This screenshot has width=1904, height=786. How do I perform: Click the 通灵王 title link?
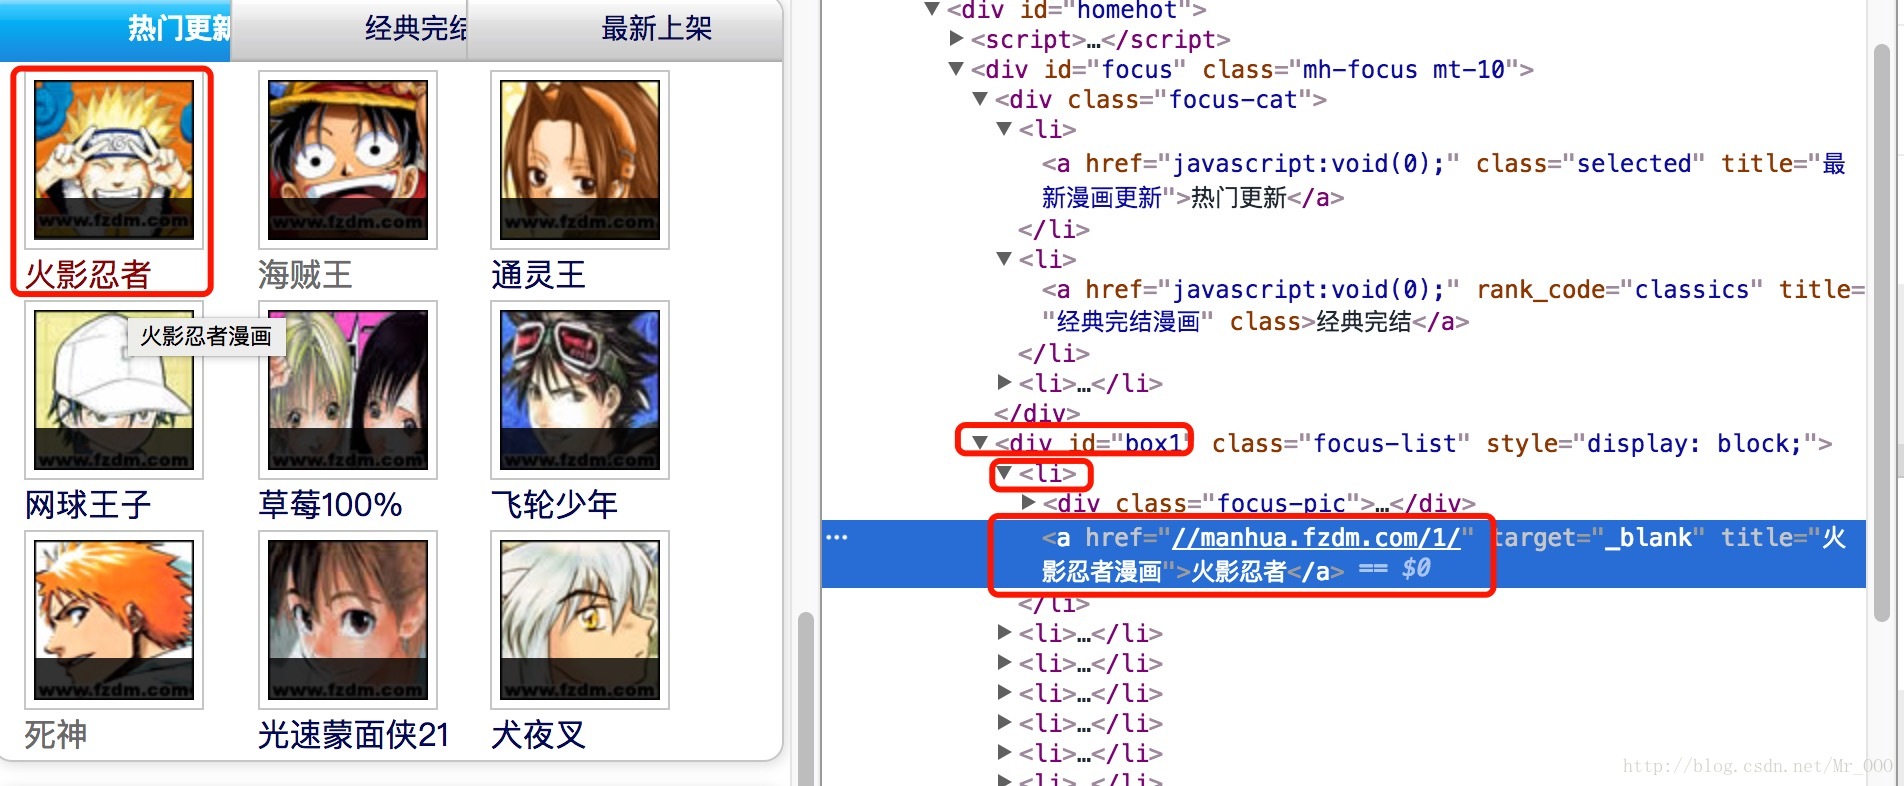click(x=538, y=274)
